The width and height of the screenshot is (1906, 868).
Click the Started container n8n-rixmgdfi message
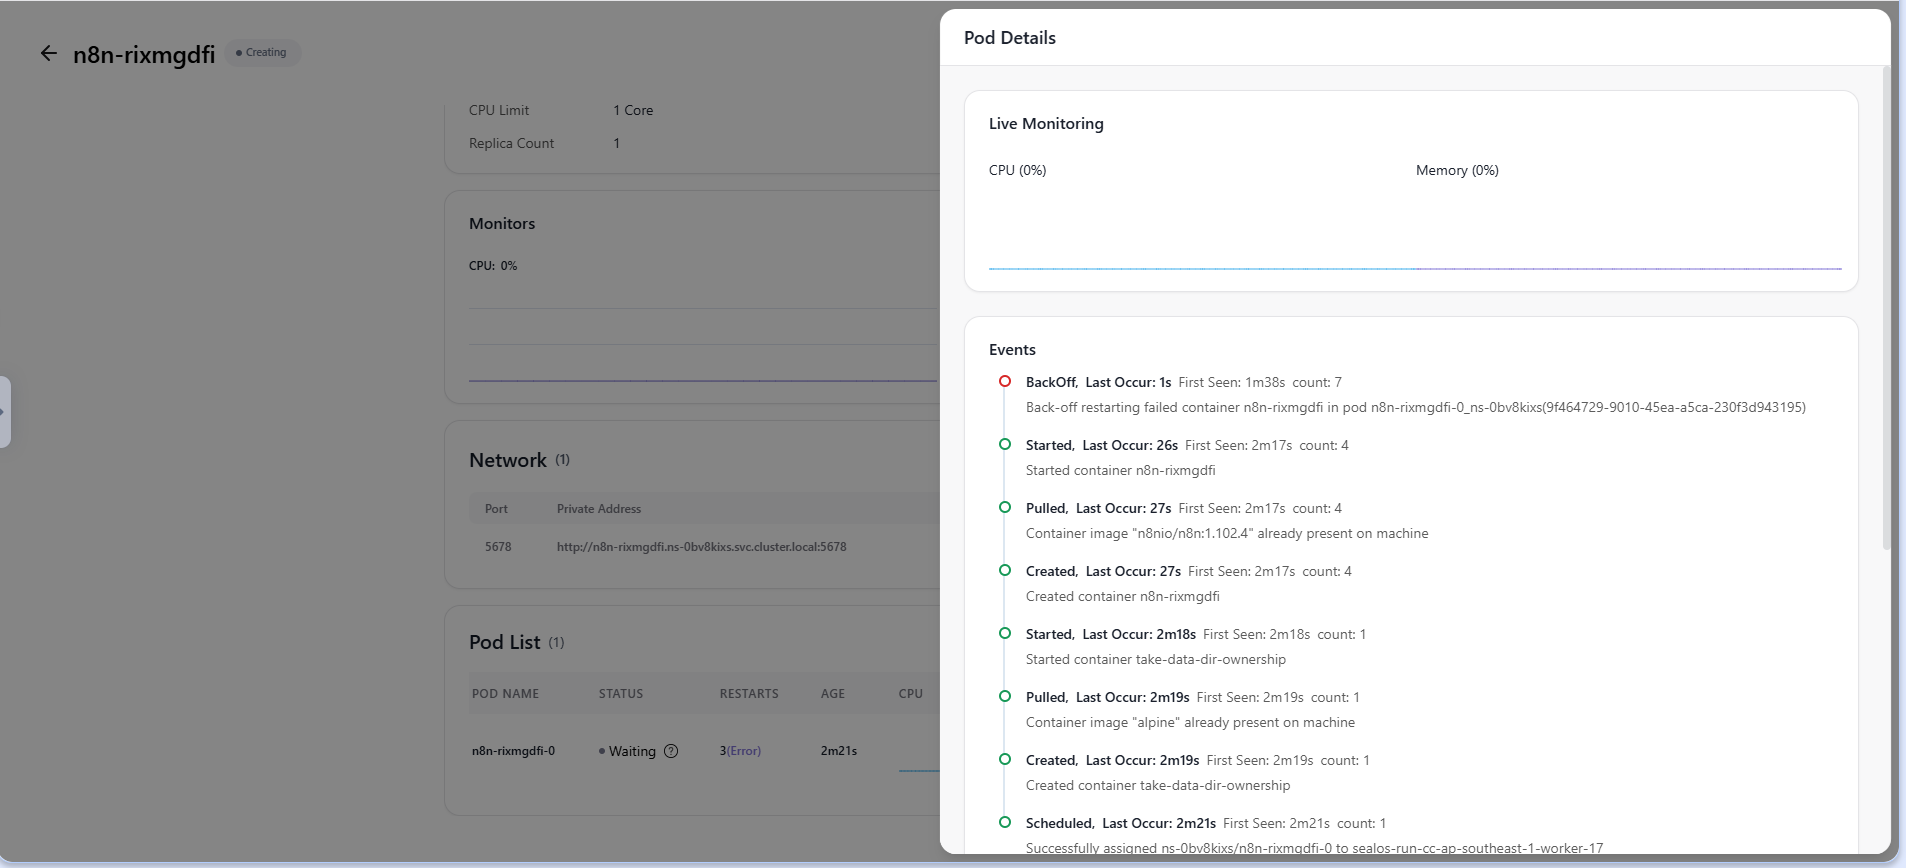[x=1120, y=471]
